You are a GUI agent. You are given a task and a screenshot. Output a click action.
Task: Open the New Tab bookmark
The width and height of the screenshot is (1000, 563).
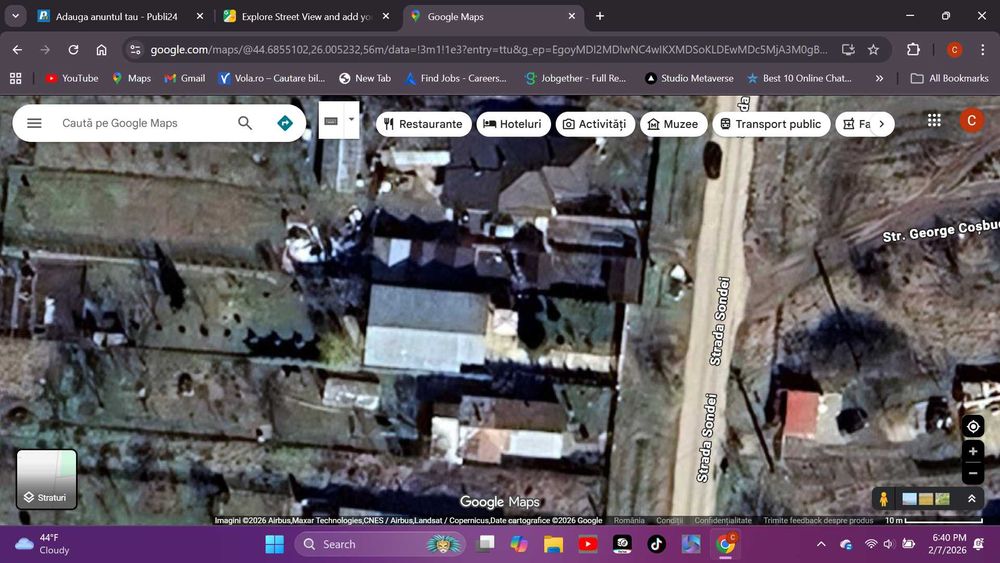coord(365,78)
